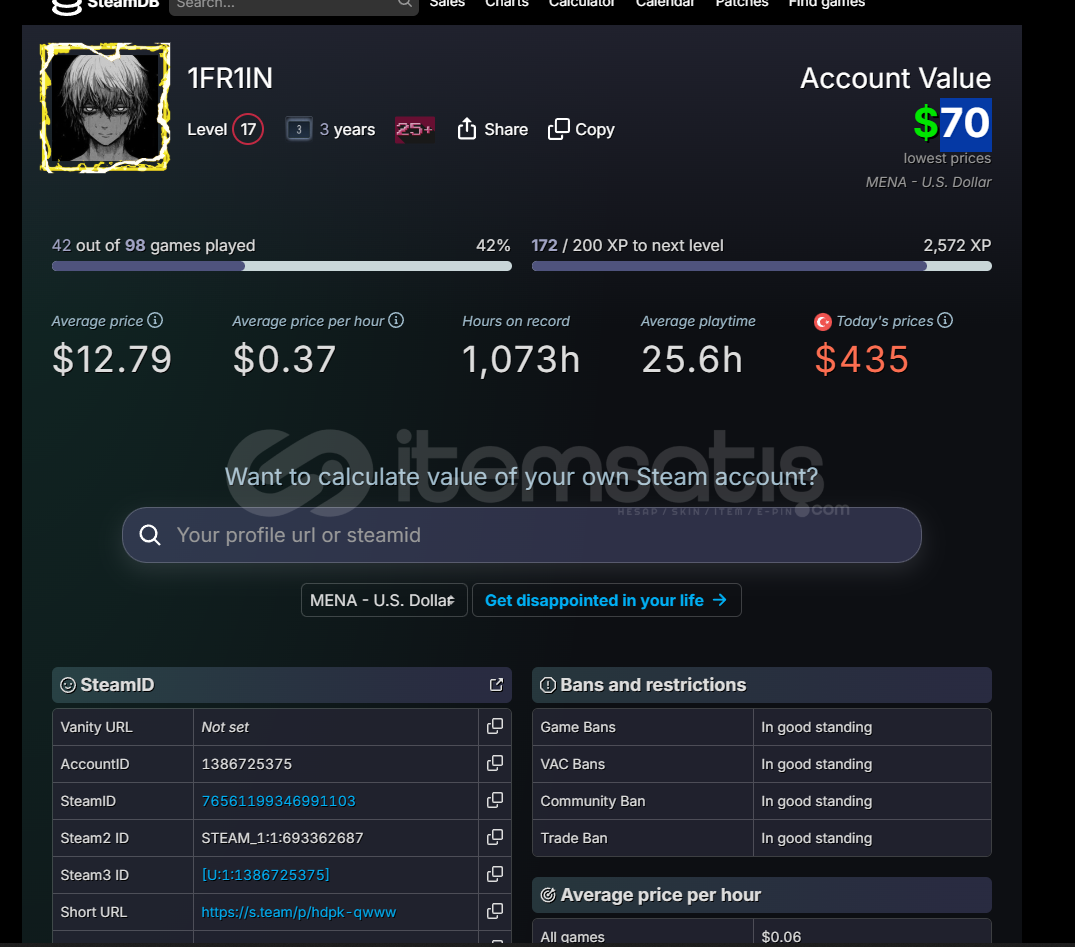Click Get disappointed in your life button
The image size is (1075, 947).
coord(606,600)
